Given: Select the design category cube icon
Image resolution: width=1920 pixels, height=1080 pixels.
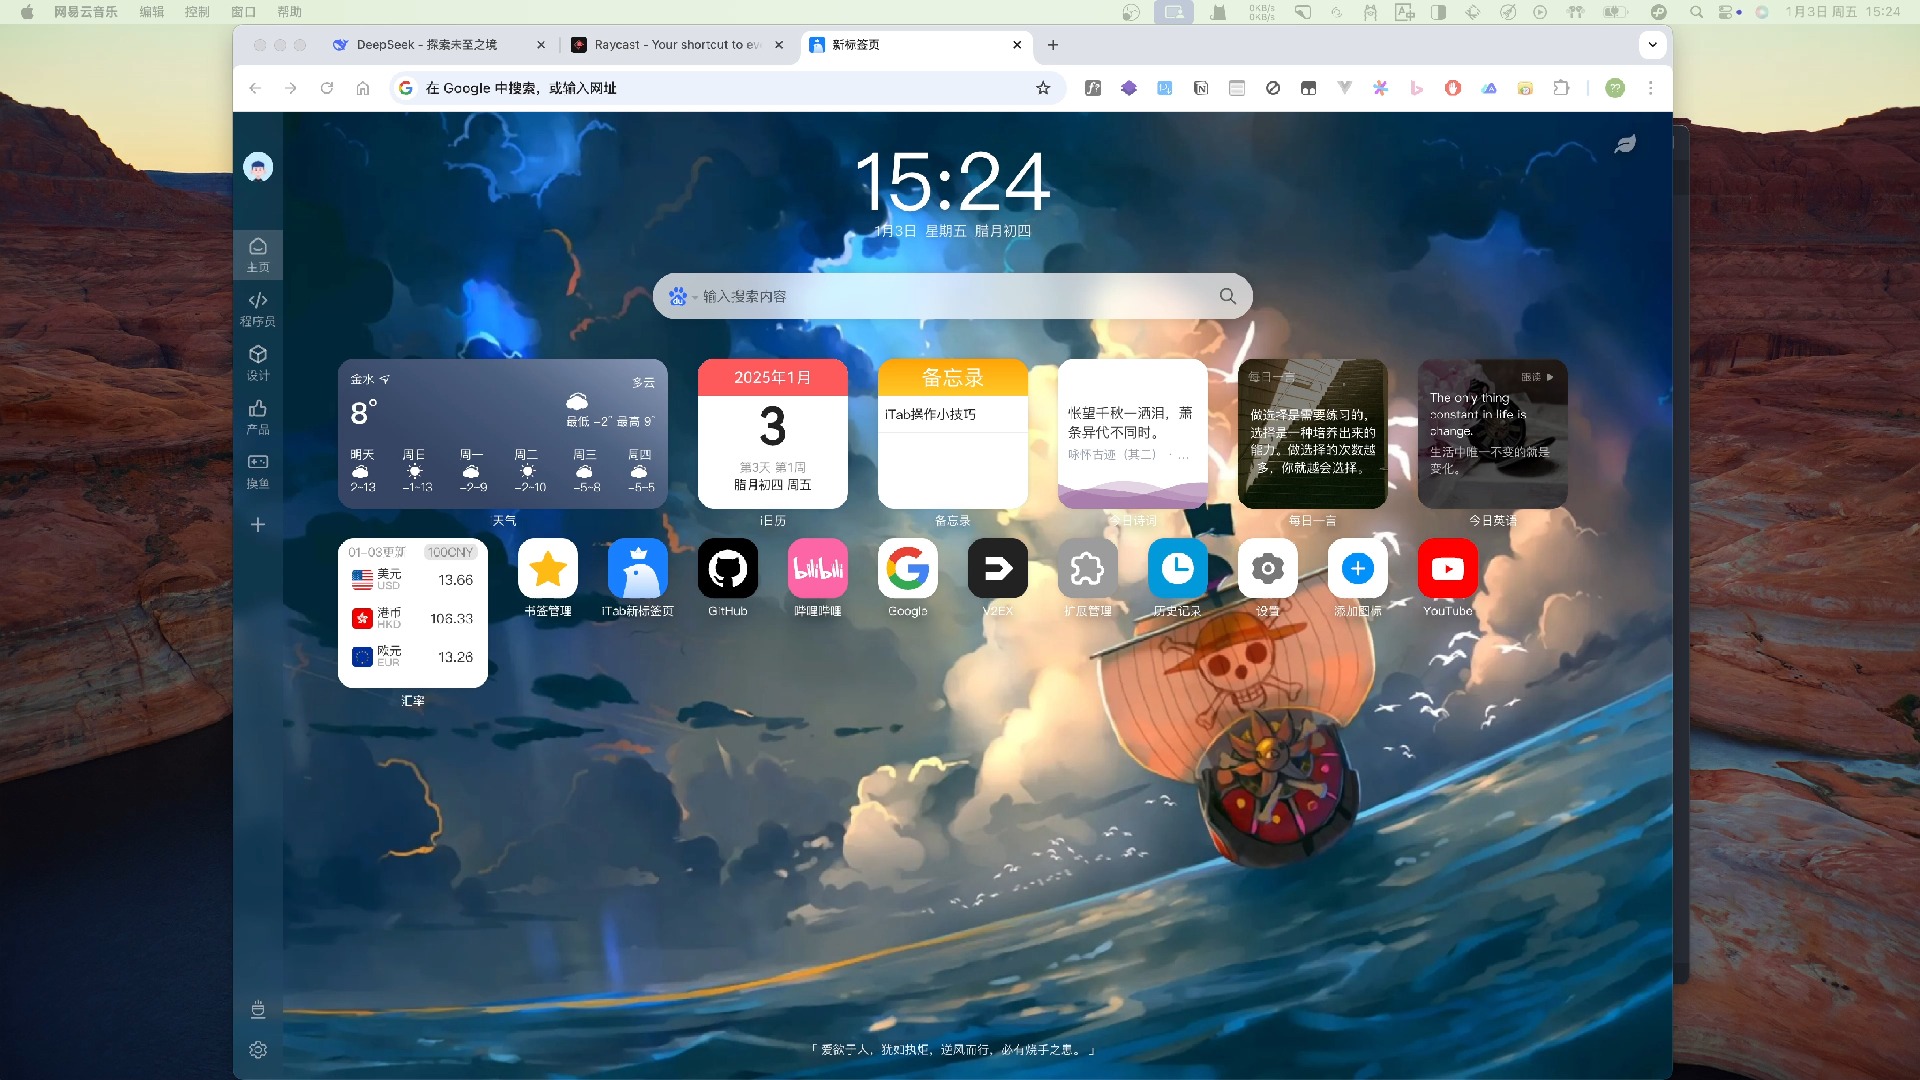Looking at the screenshot, I should 258,362.
